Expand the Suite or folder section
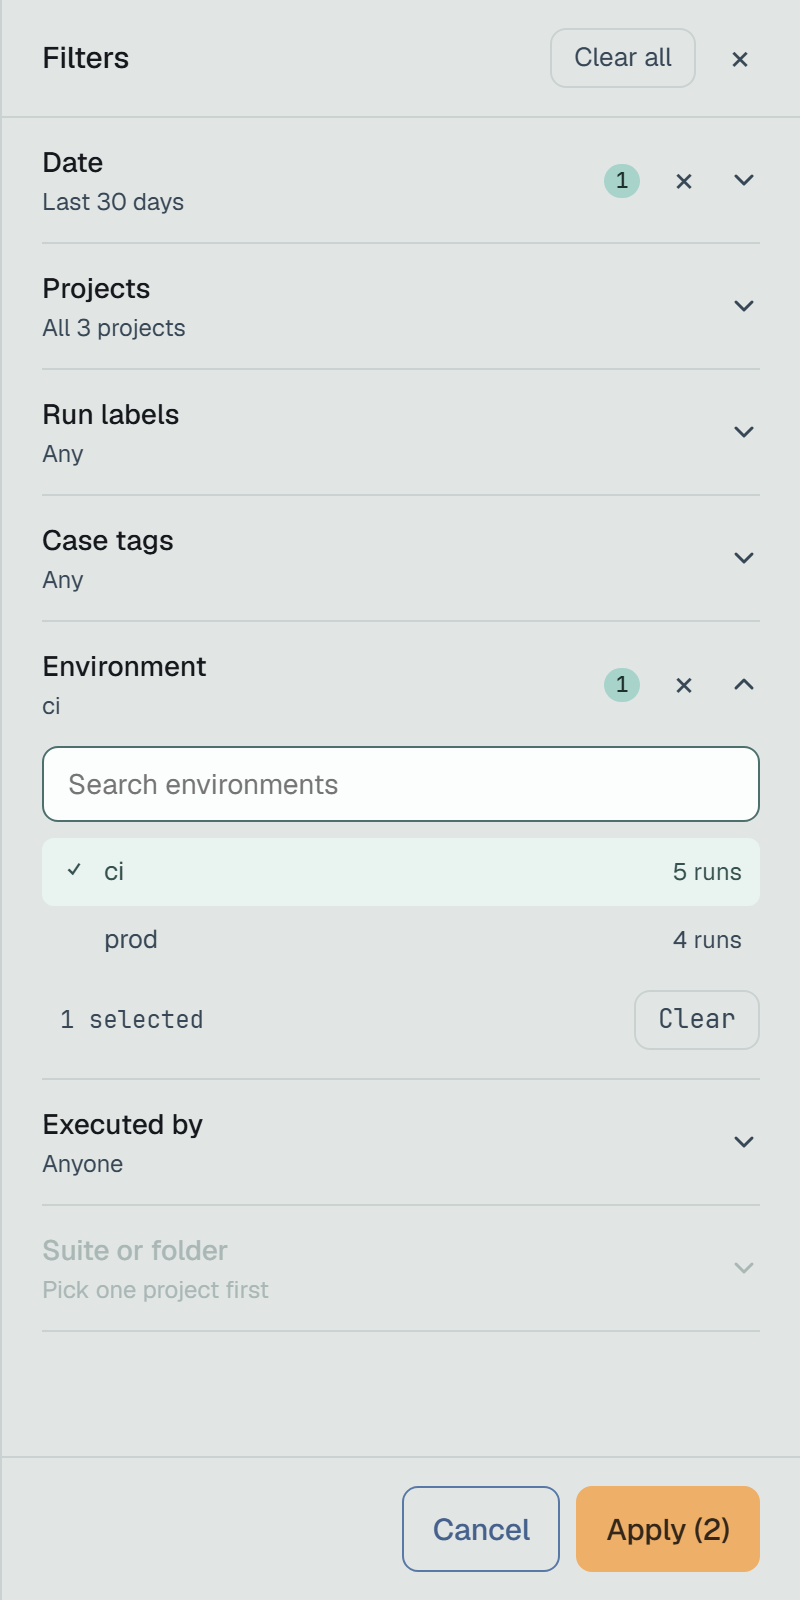 pyautogui.click(x=744, y=1268)
